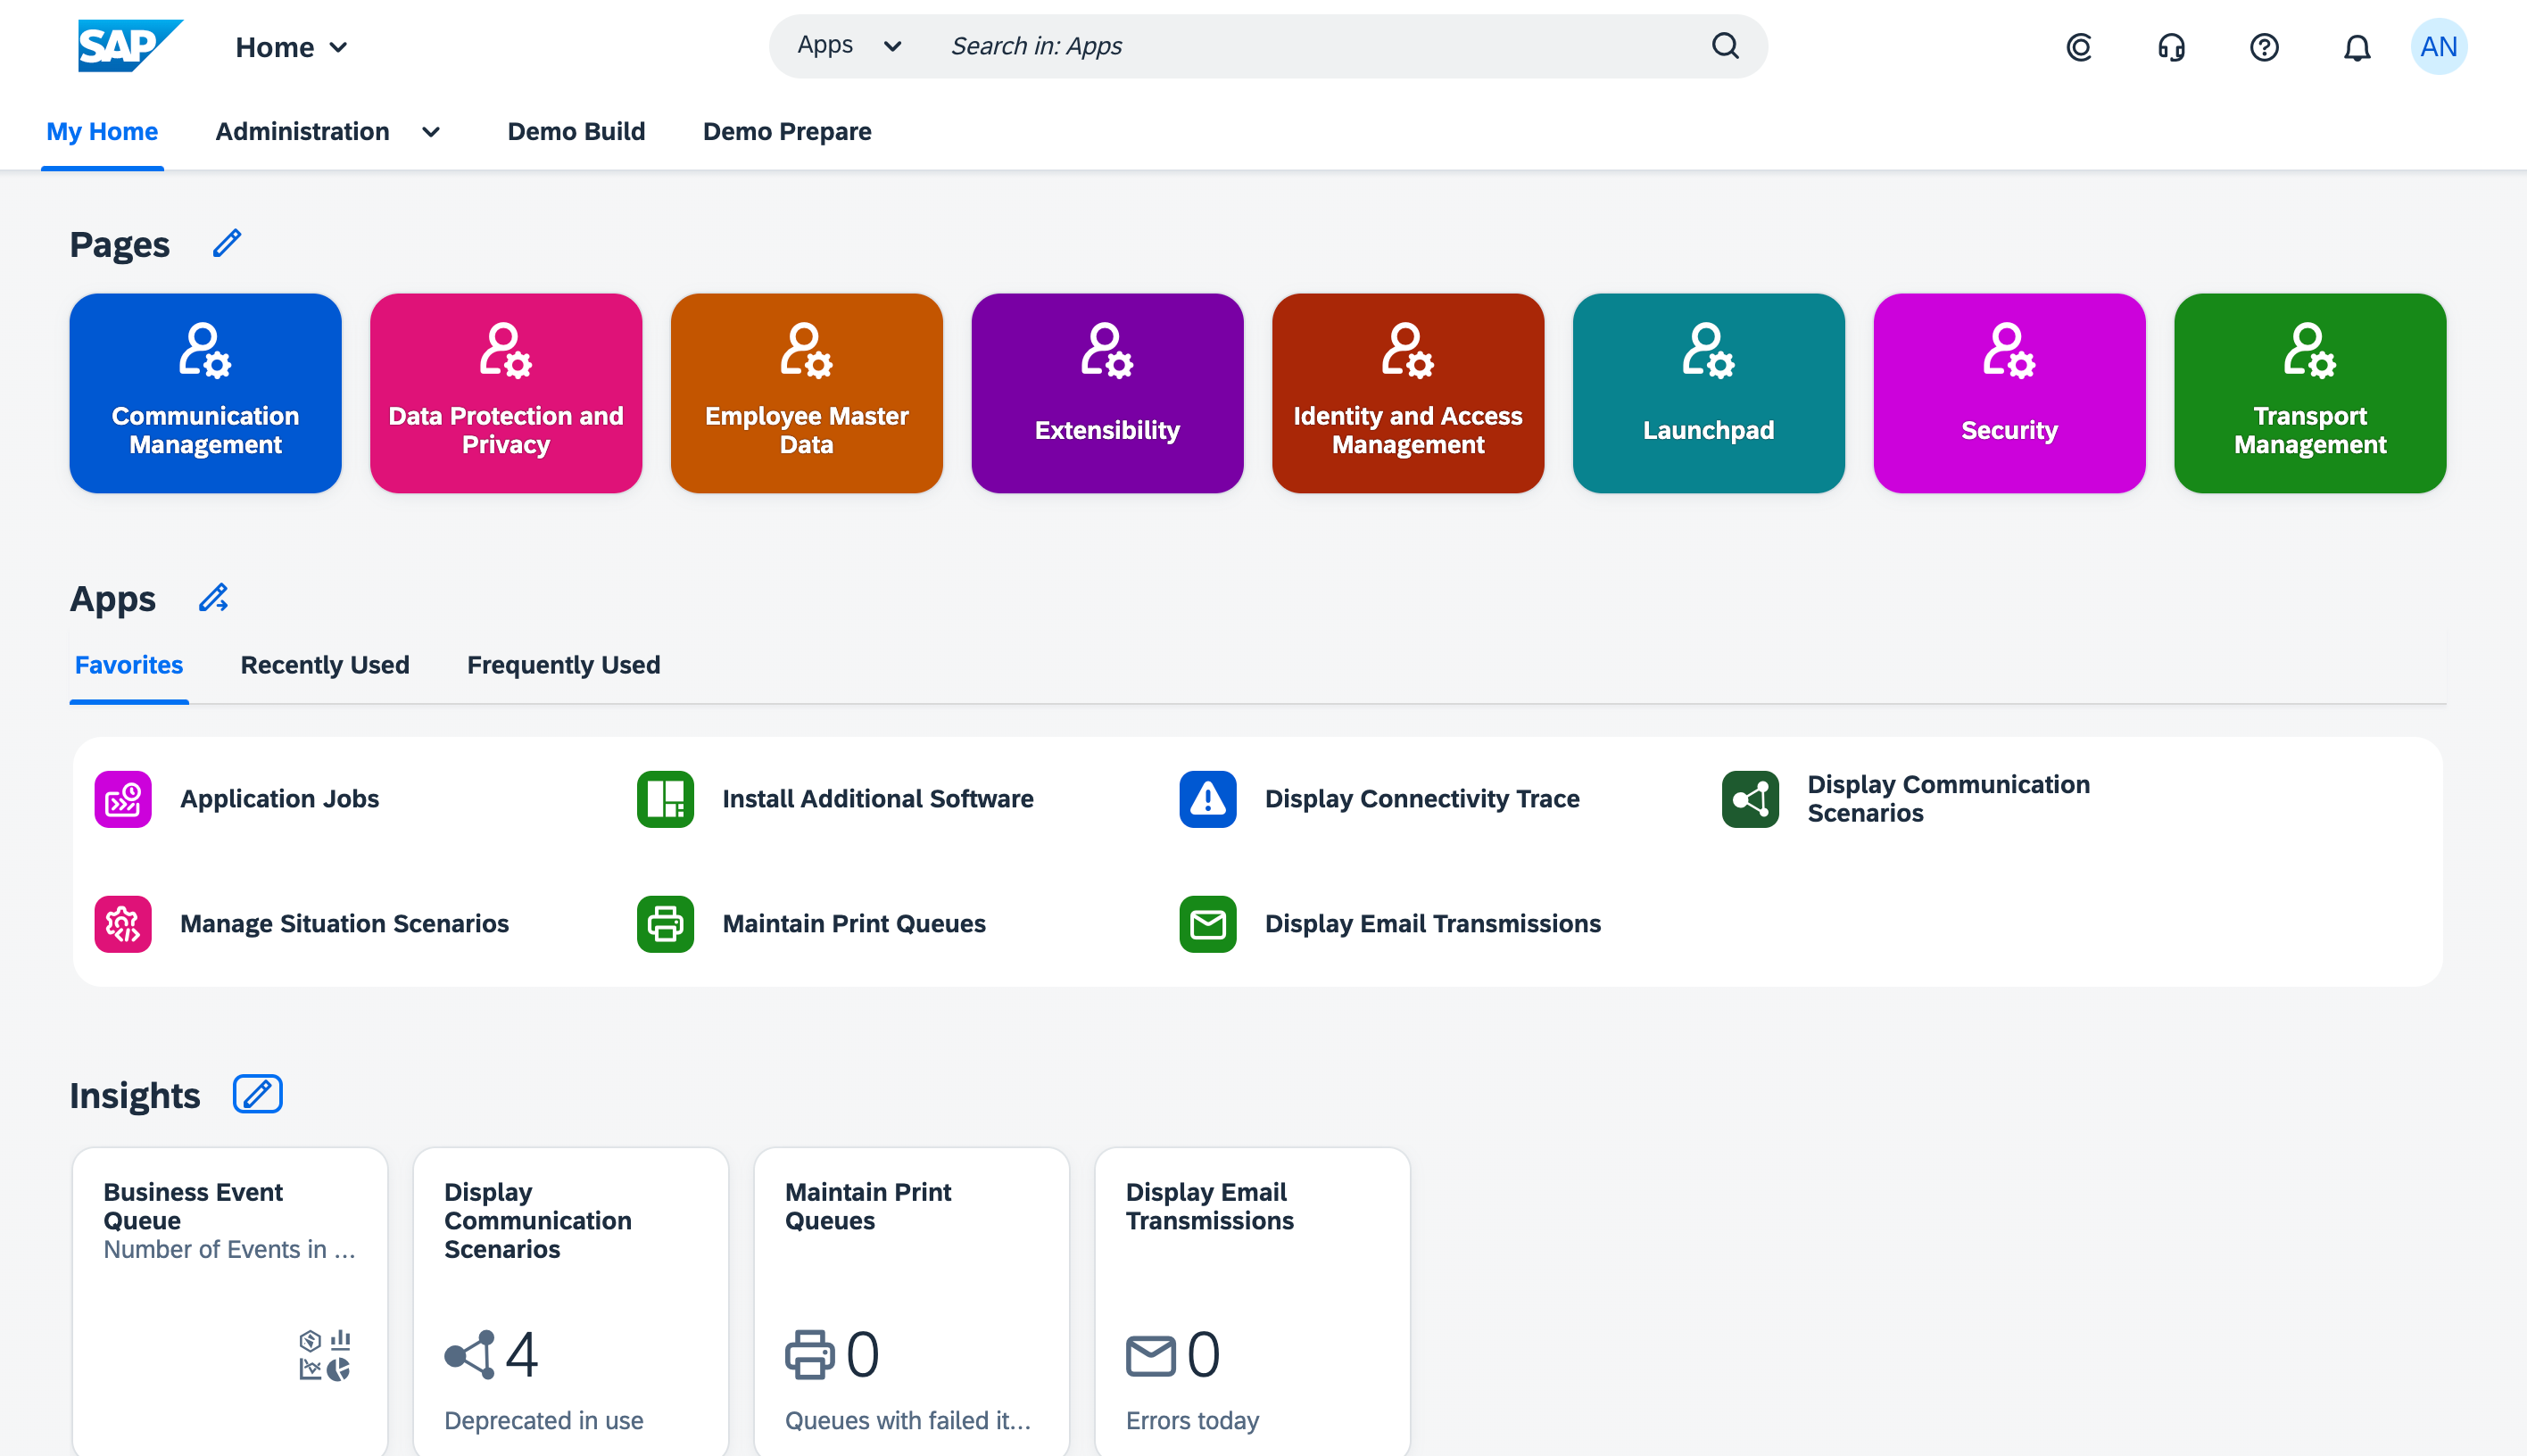Click the search magnifier icon

(1725, 46)
